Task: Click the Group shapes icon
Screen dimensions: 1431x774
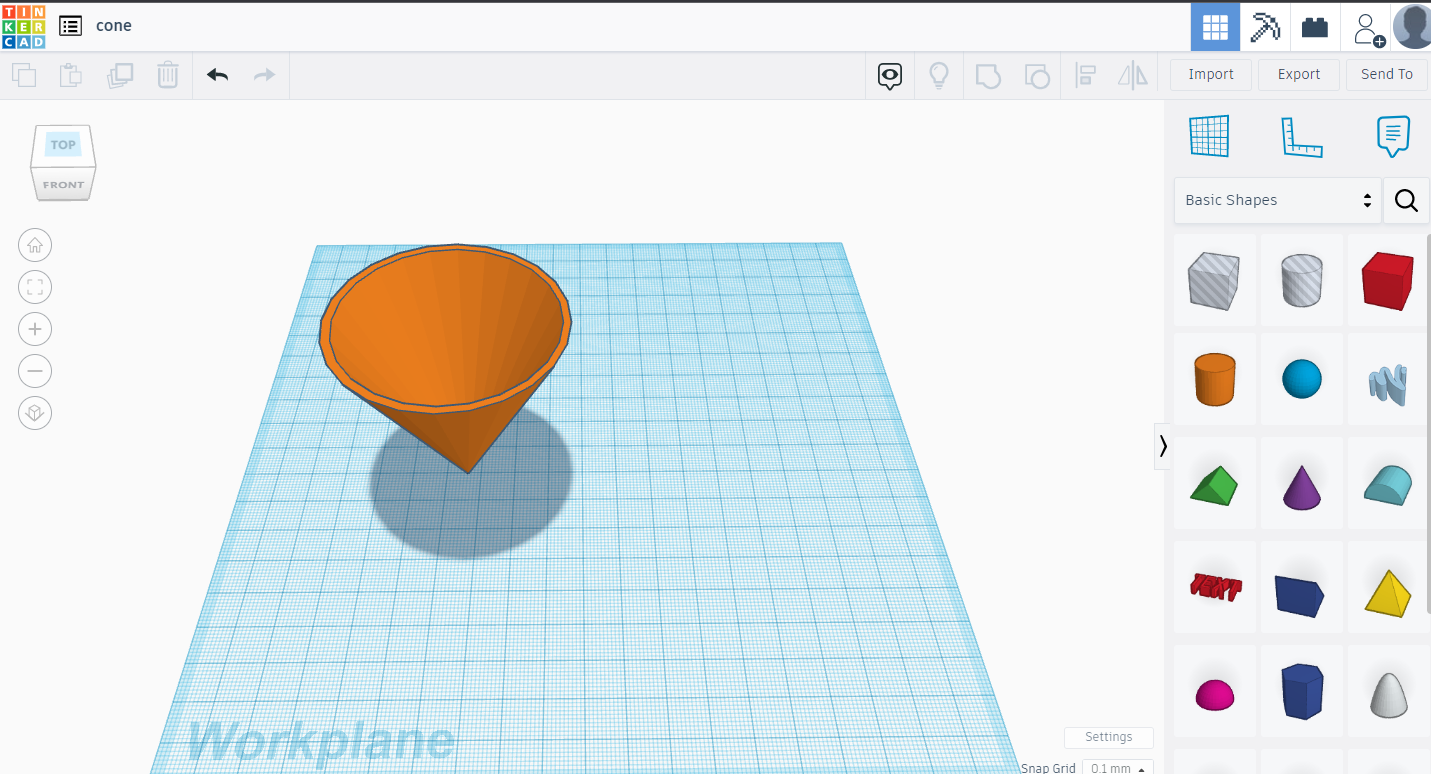Action: pos(988,76)
